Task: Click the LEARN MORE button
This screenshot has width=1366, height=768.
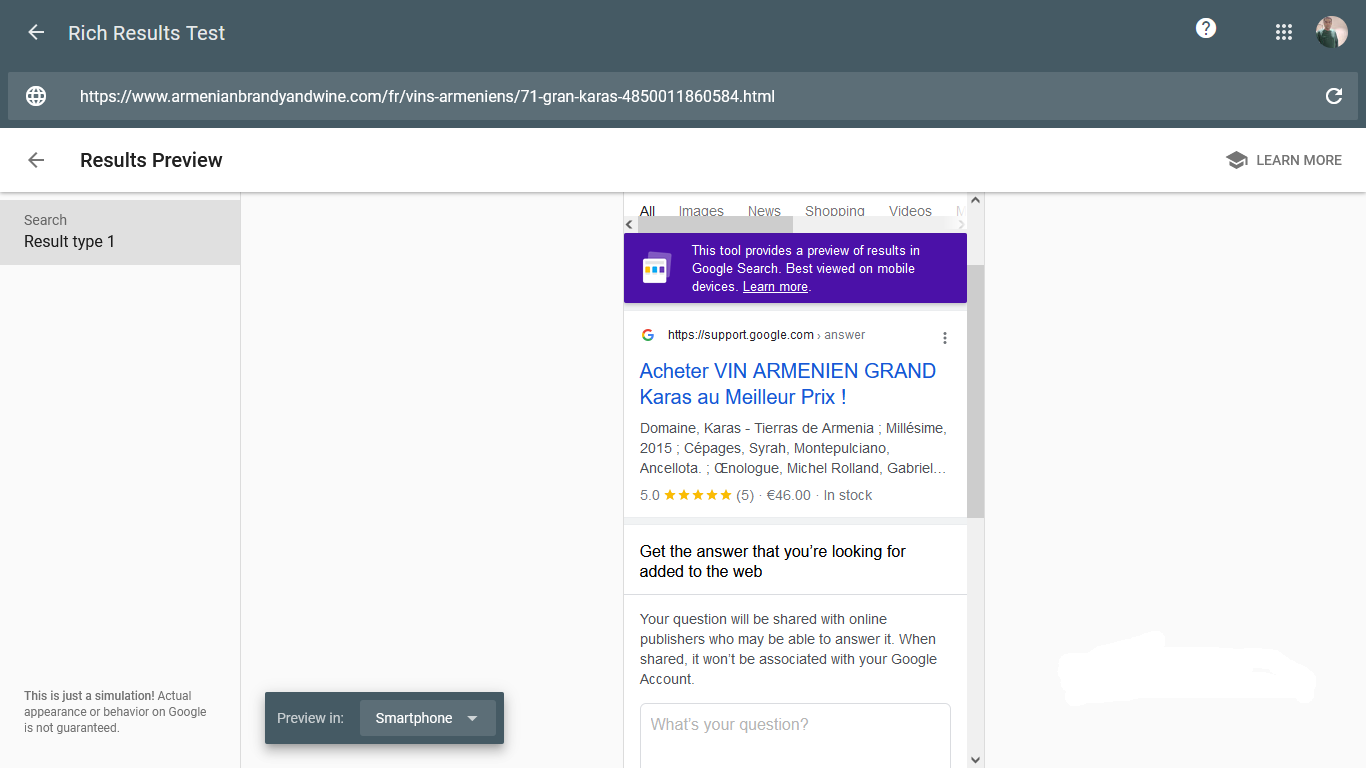Action: tap(1284, 160)
